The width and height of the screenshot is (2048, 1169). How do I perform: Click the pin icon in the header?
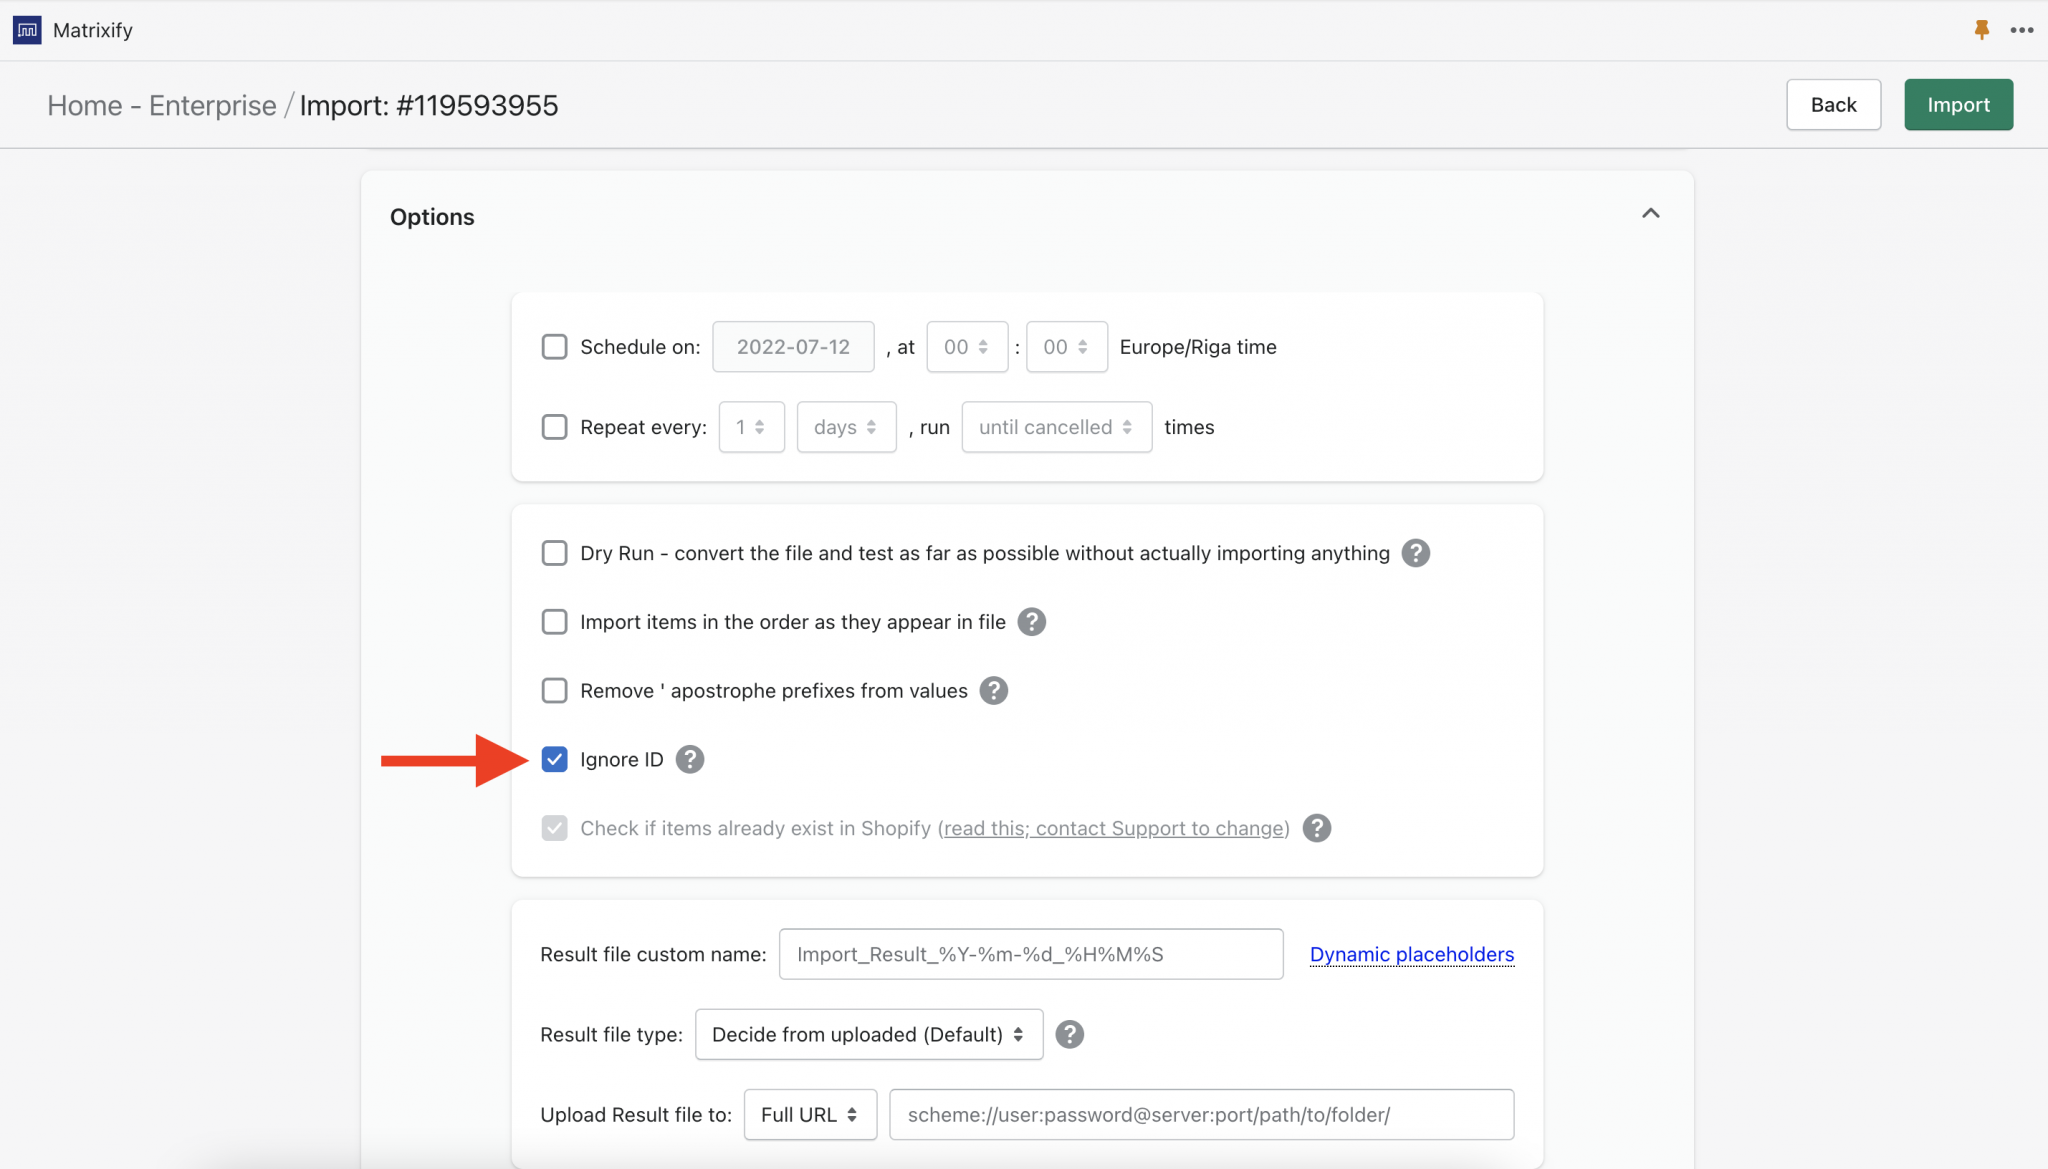point(1981,30)
